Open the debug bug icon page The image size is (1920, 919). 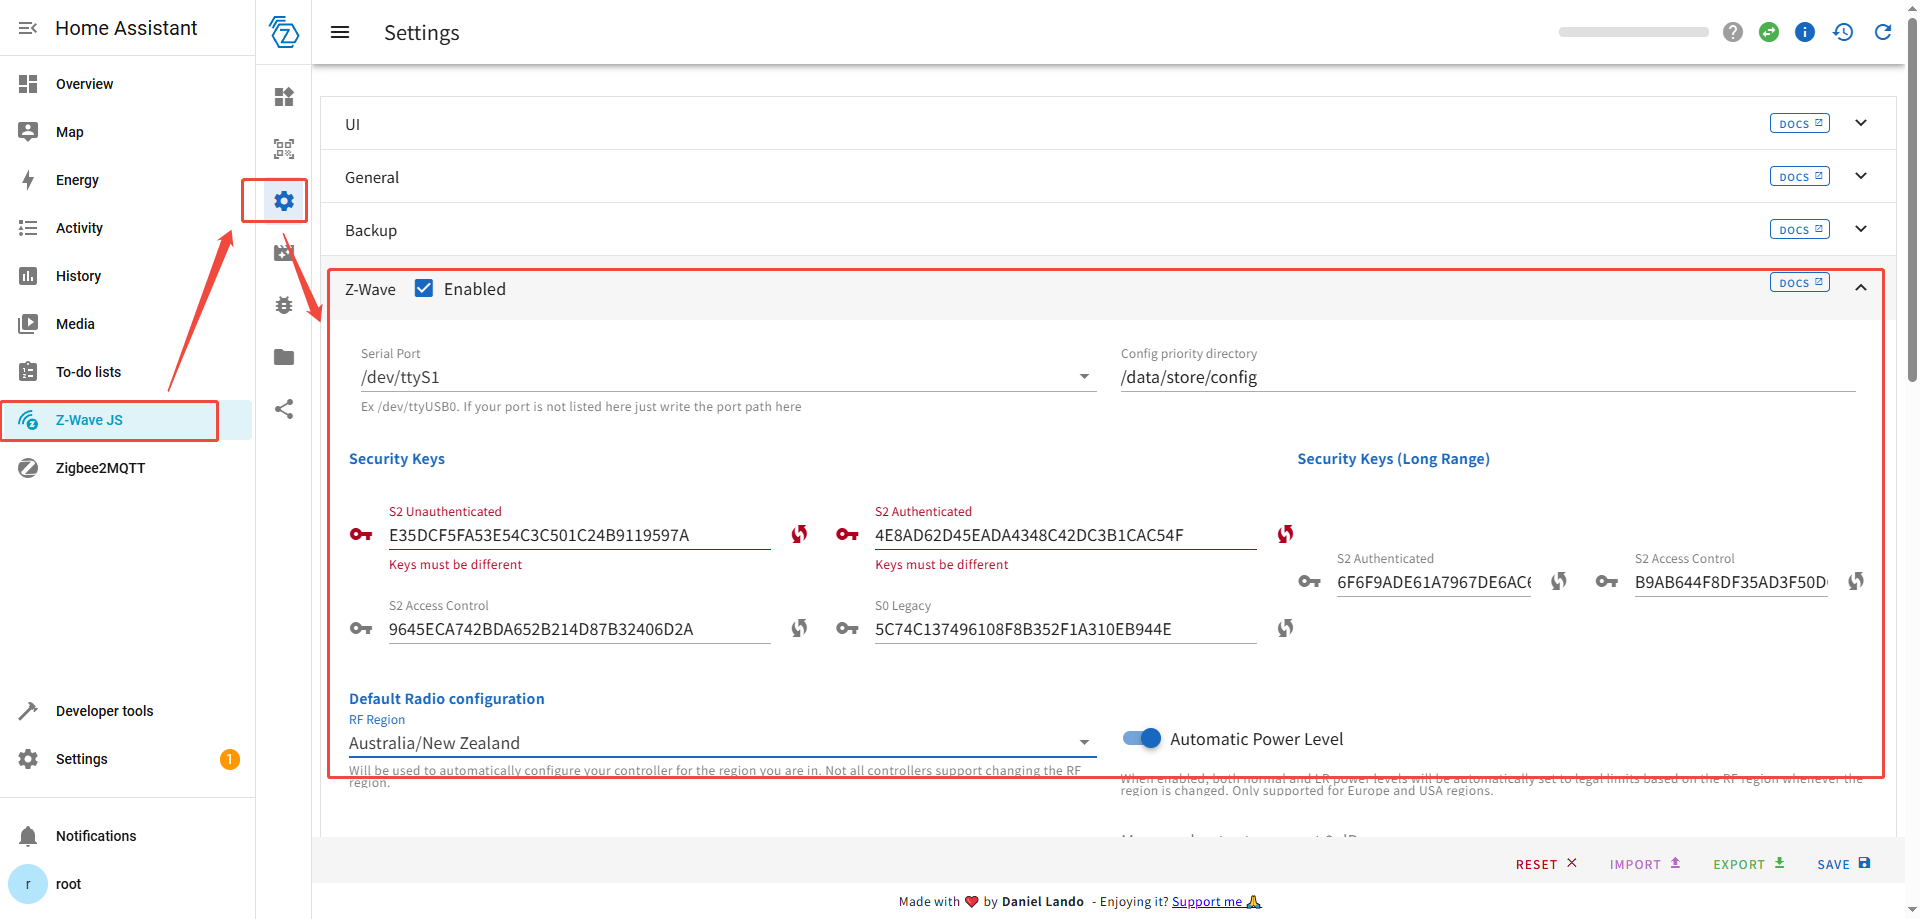coord(284,305)
